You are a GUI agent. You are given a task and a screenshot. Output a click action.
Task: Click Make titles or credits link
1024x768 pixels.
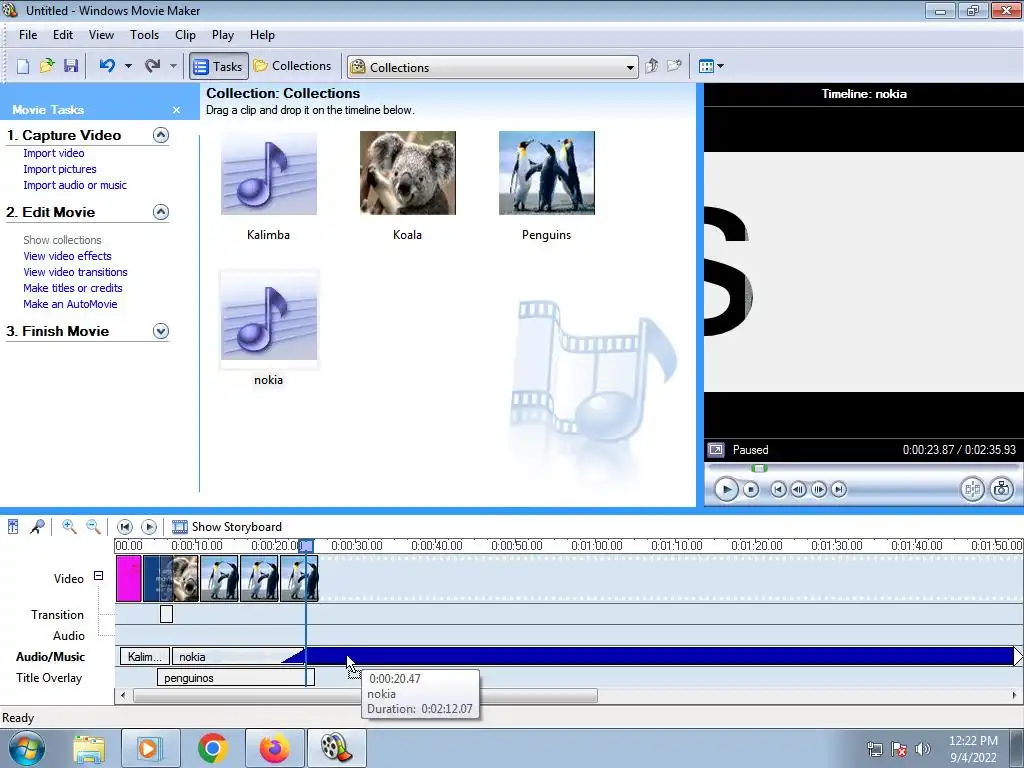[x=72, y=288]
